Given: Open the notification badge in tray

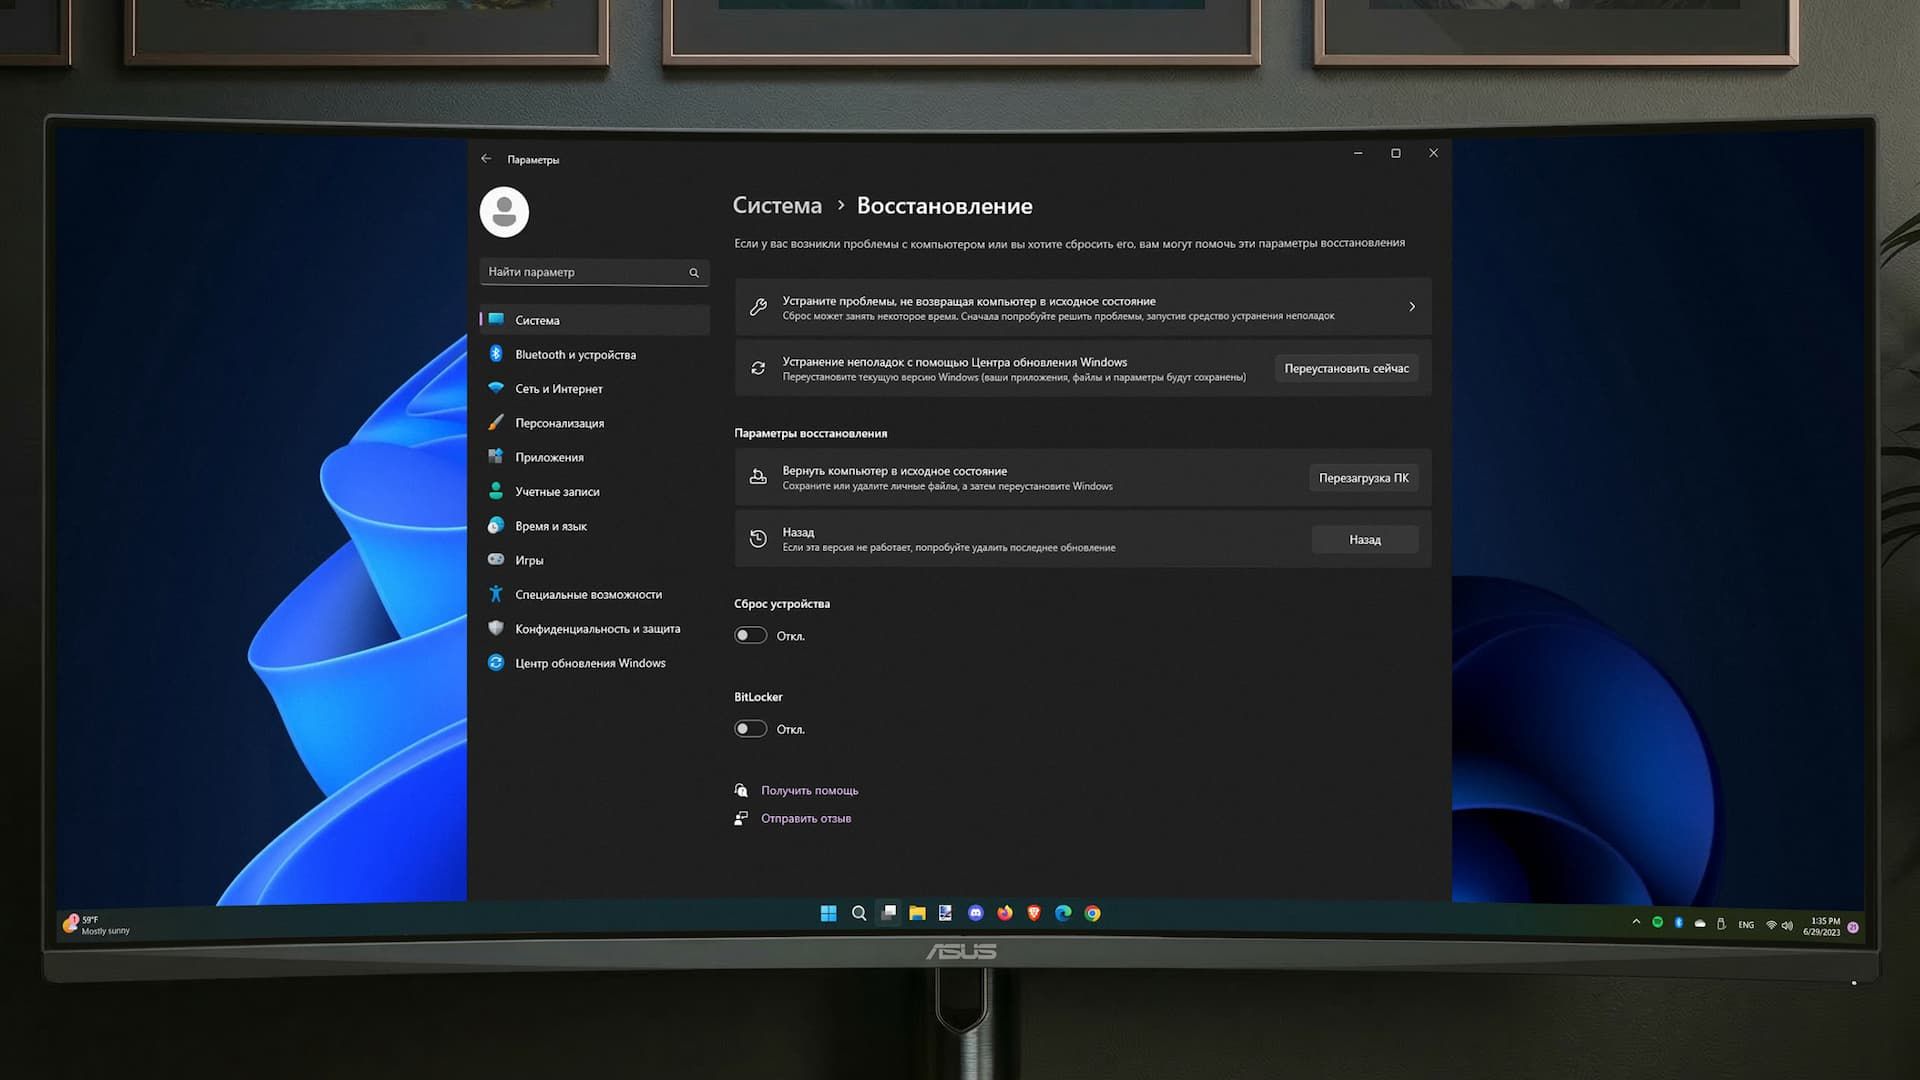Looking at the screenshot, I should [1853, 928].
